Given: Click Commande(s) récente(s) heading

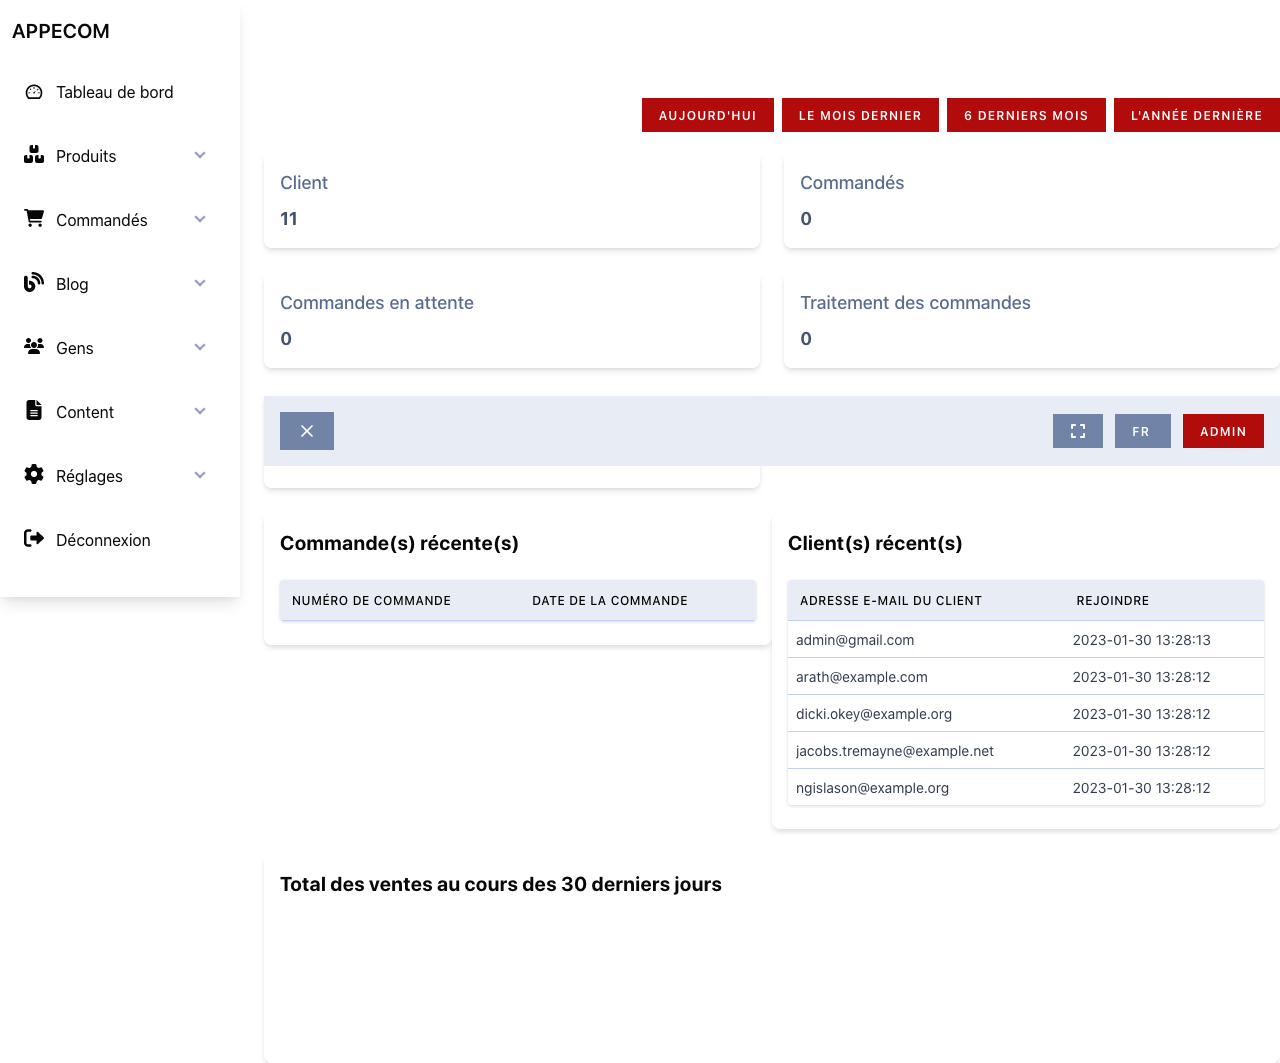Looking at the screenshot, I should click(399, 543).
